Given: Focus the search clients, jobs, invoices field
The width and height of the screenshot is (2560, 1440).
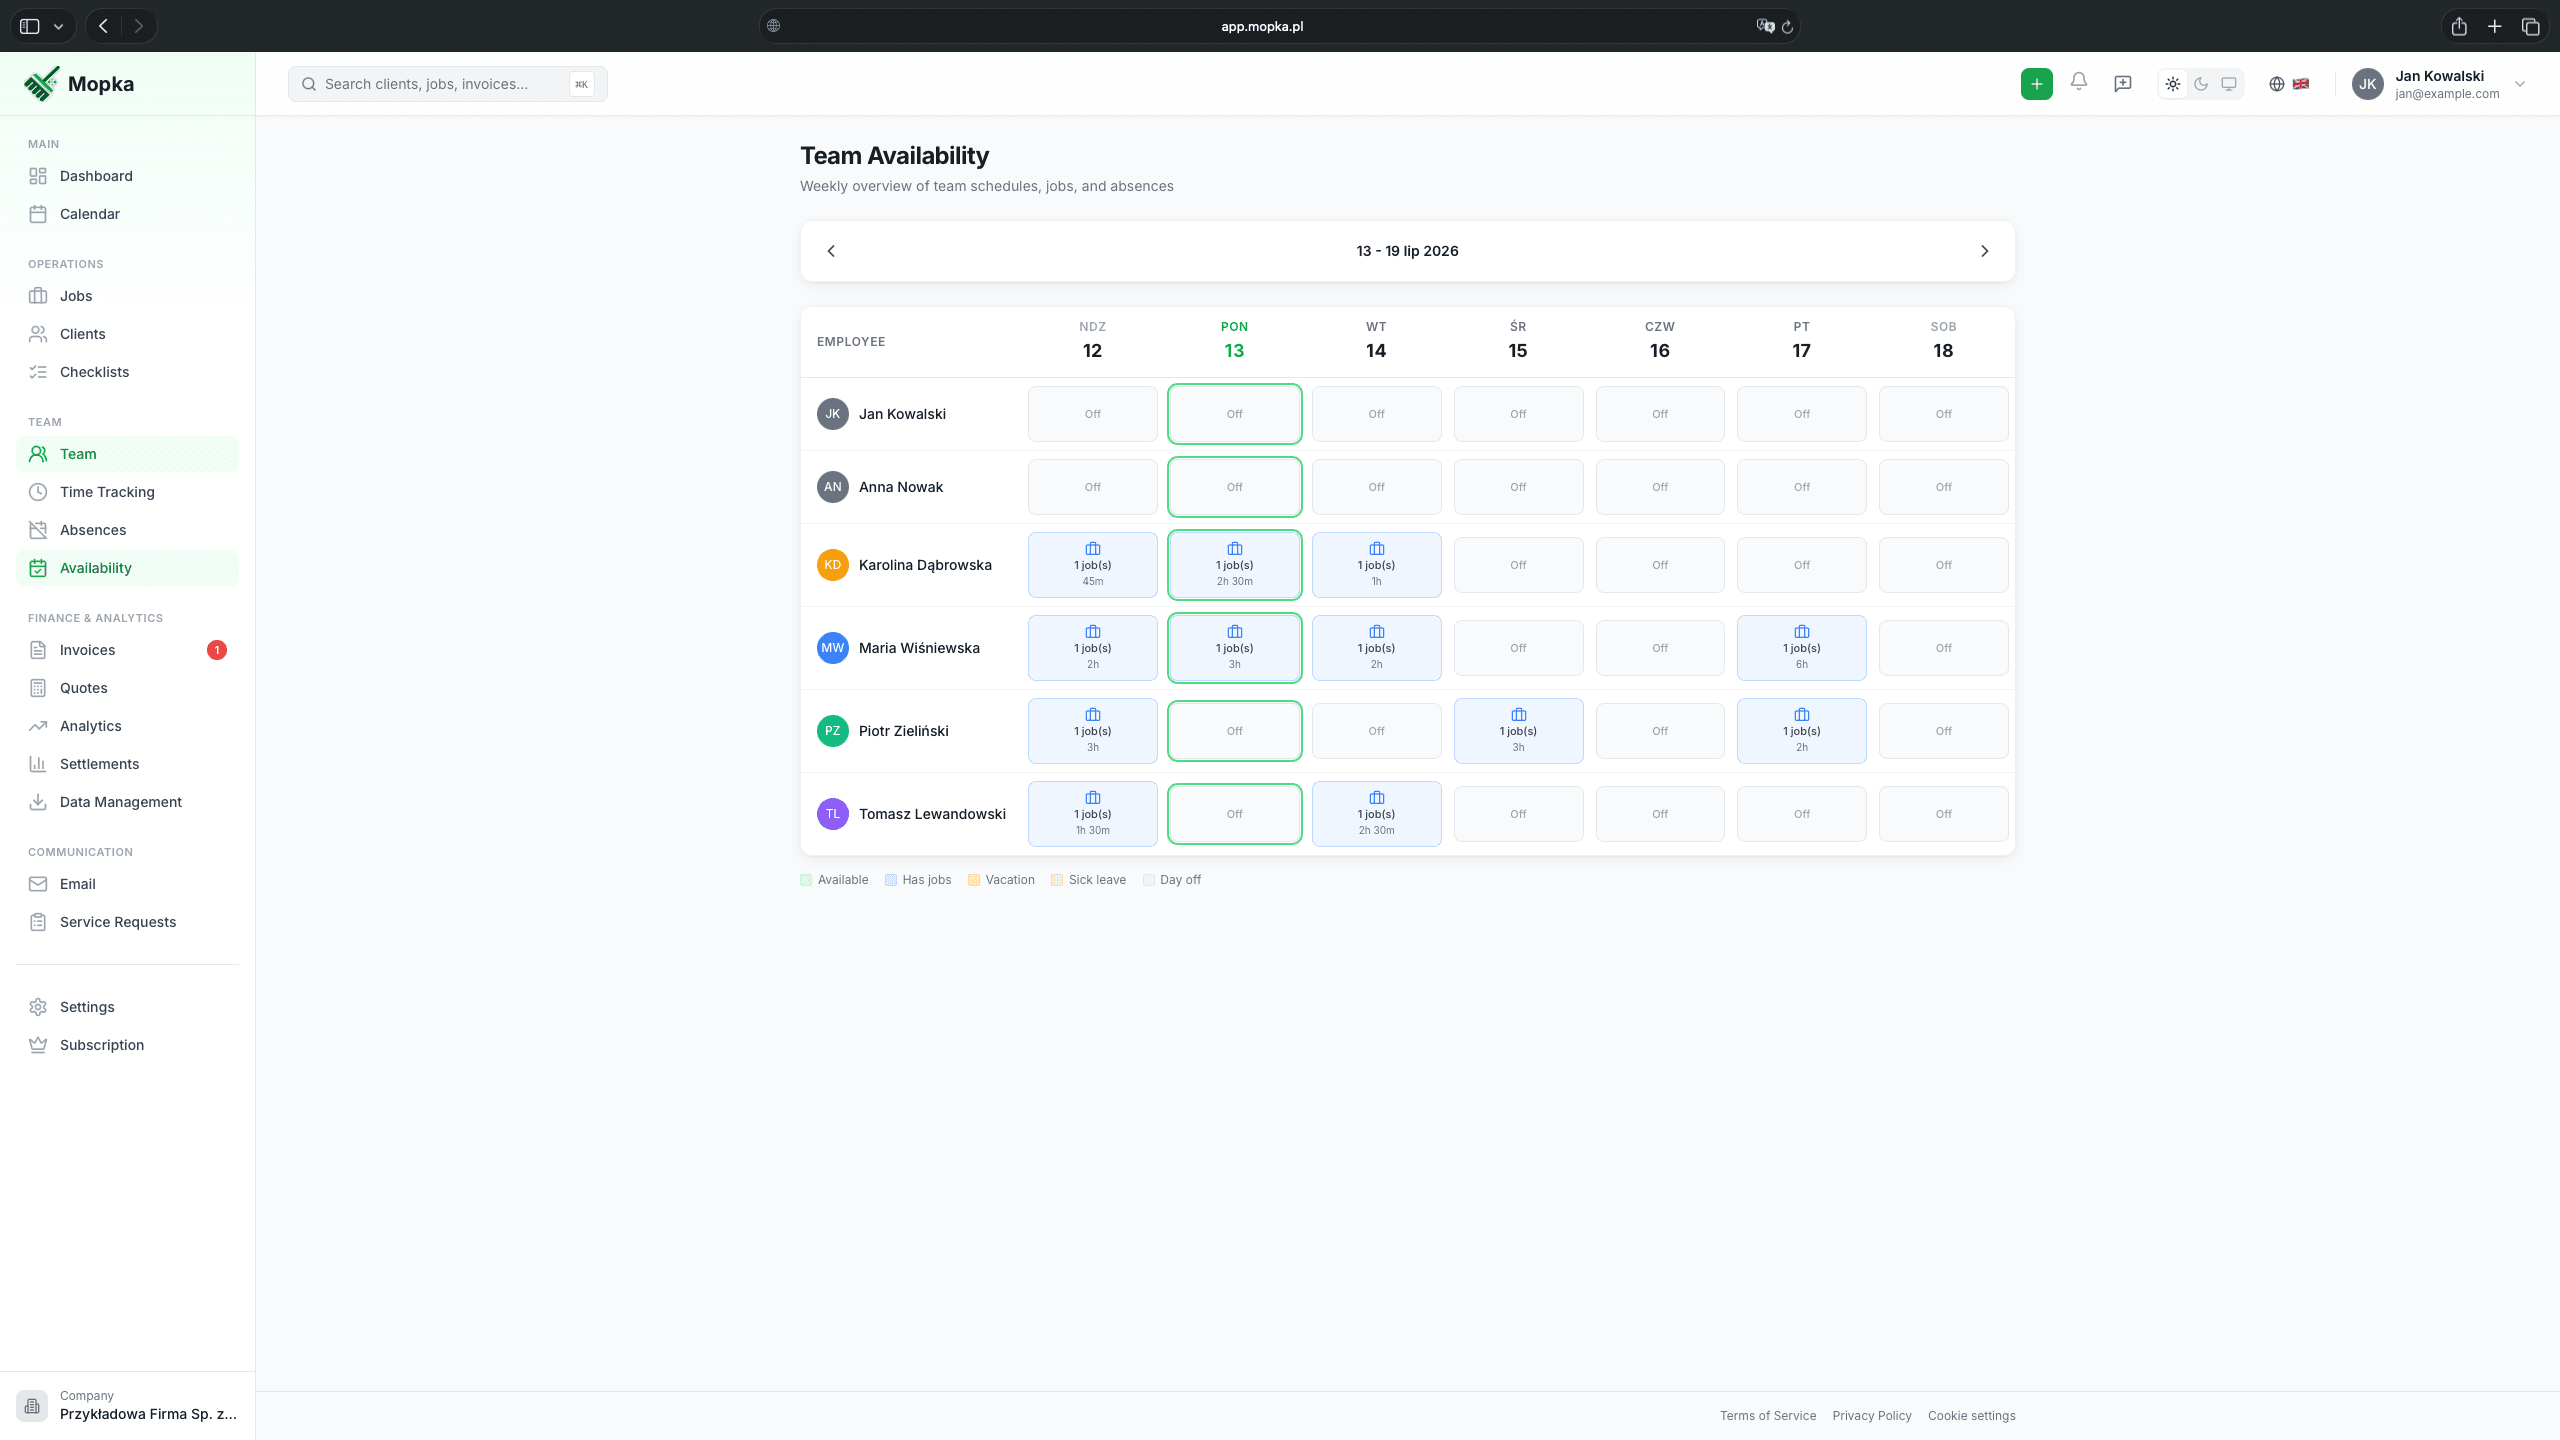Looking at the screenshot, I should 447,84.
